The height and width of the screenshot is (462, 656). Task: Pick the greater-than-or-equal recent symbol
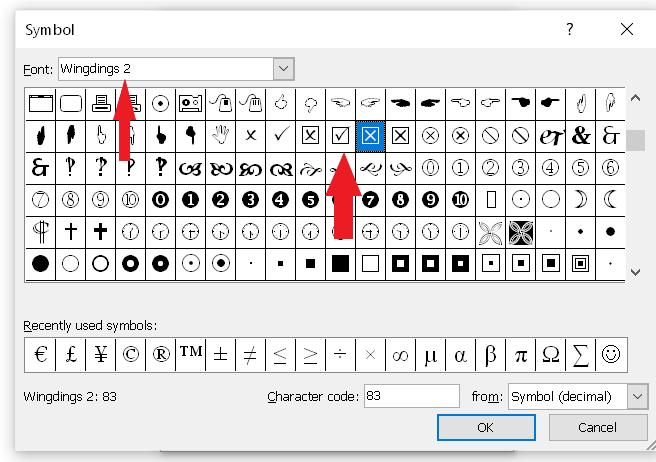coord(310,354)
